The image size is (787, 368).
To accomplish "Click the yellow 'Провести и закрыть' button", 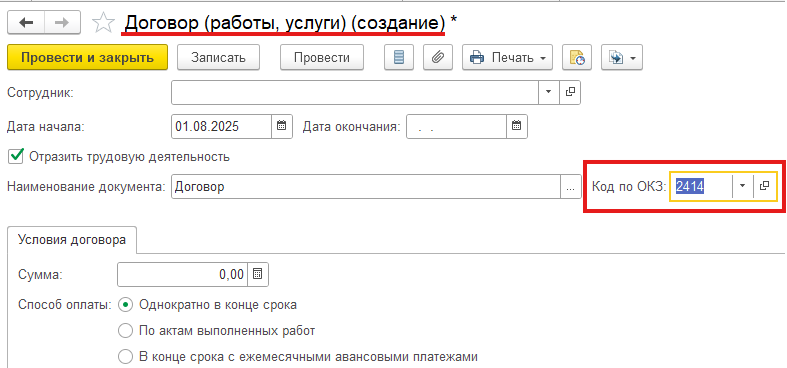I will (x=87, y=57).
